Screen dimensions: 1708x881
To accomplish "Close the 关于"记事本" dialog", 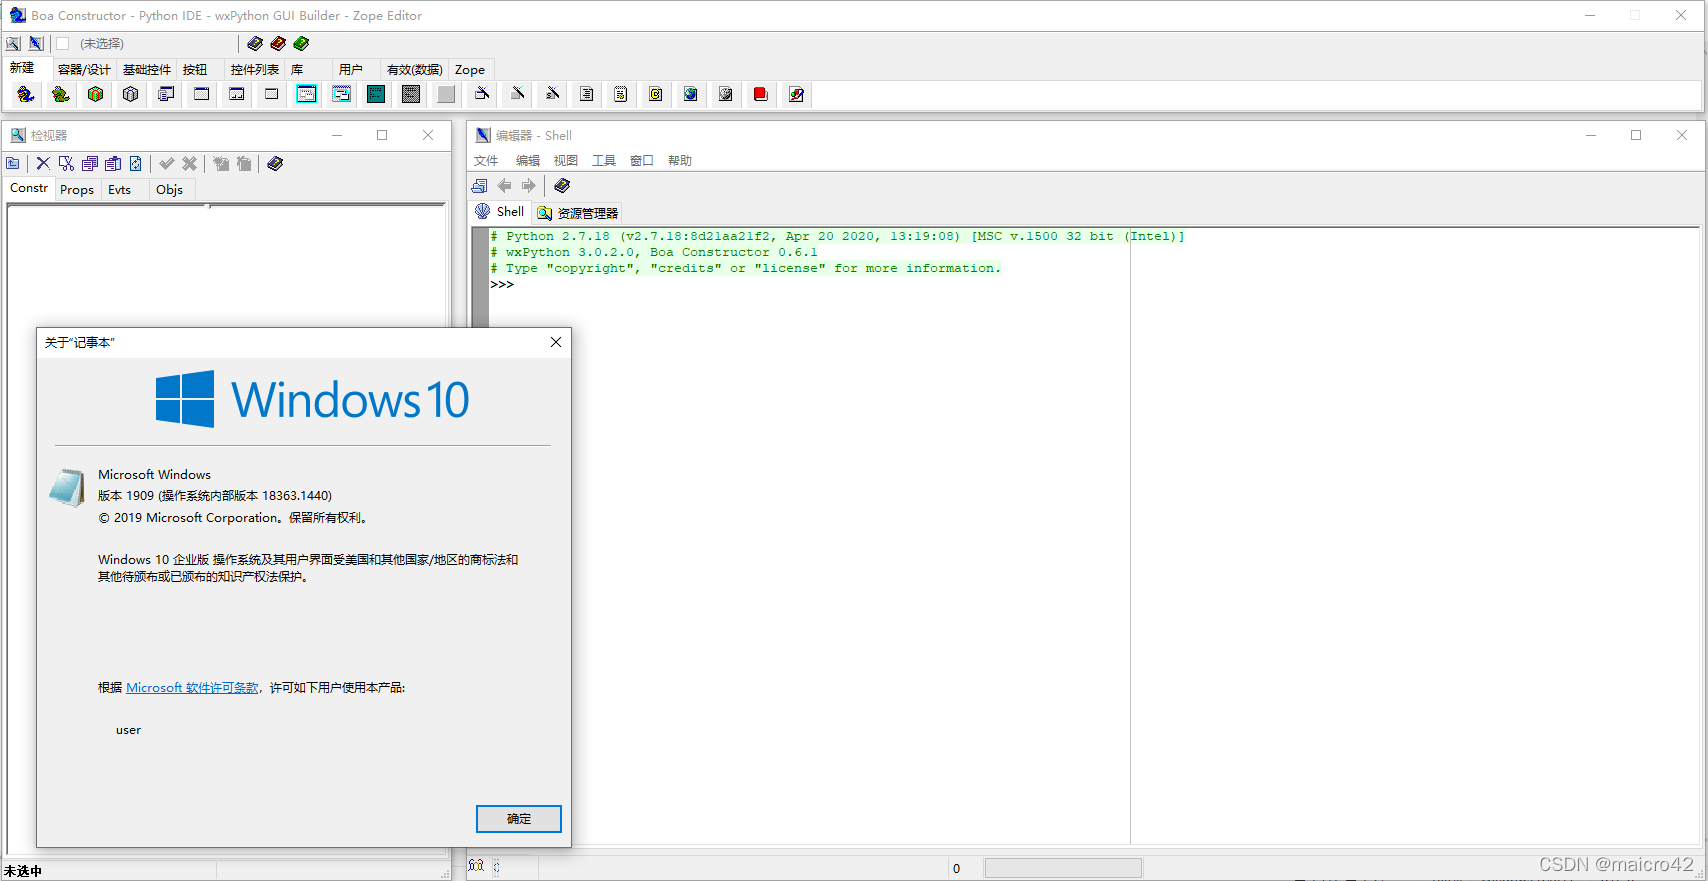I will point(556,342).
